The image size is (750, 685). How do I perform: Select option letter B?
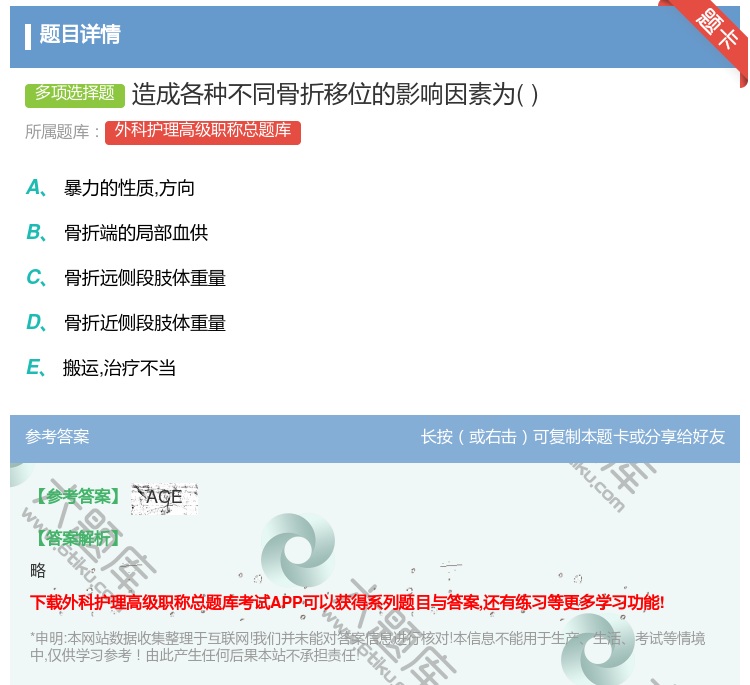[35, 233]
